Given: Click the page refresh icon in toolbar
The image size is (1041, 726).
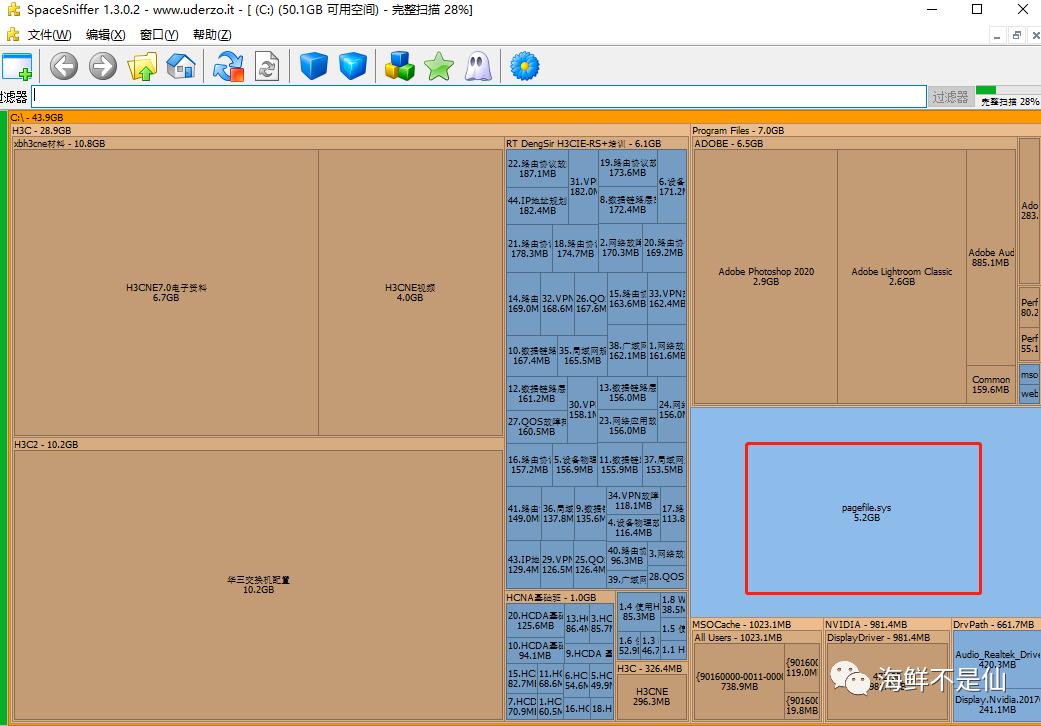Looking at the screenshot, I should click(x=267, y=67).
